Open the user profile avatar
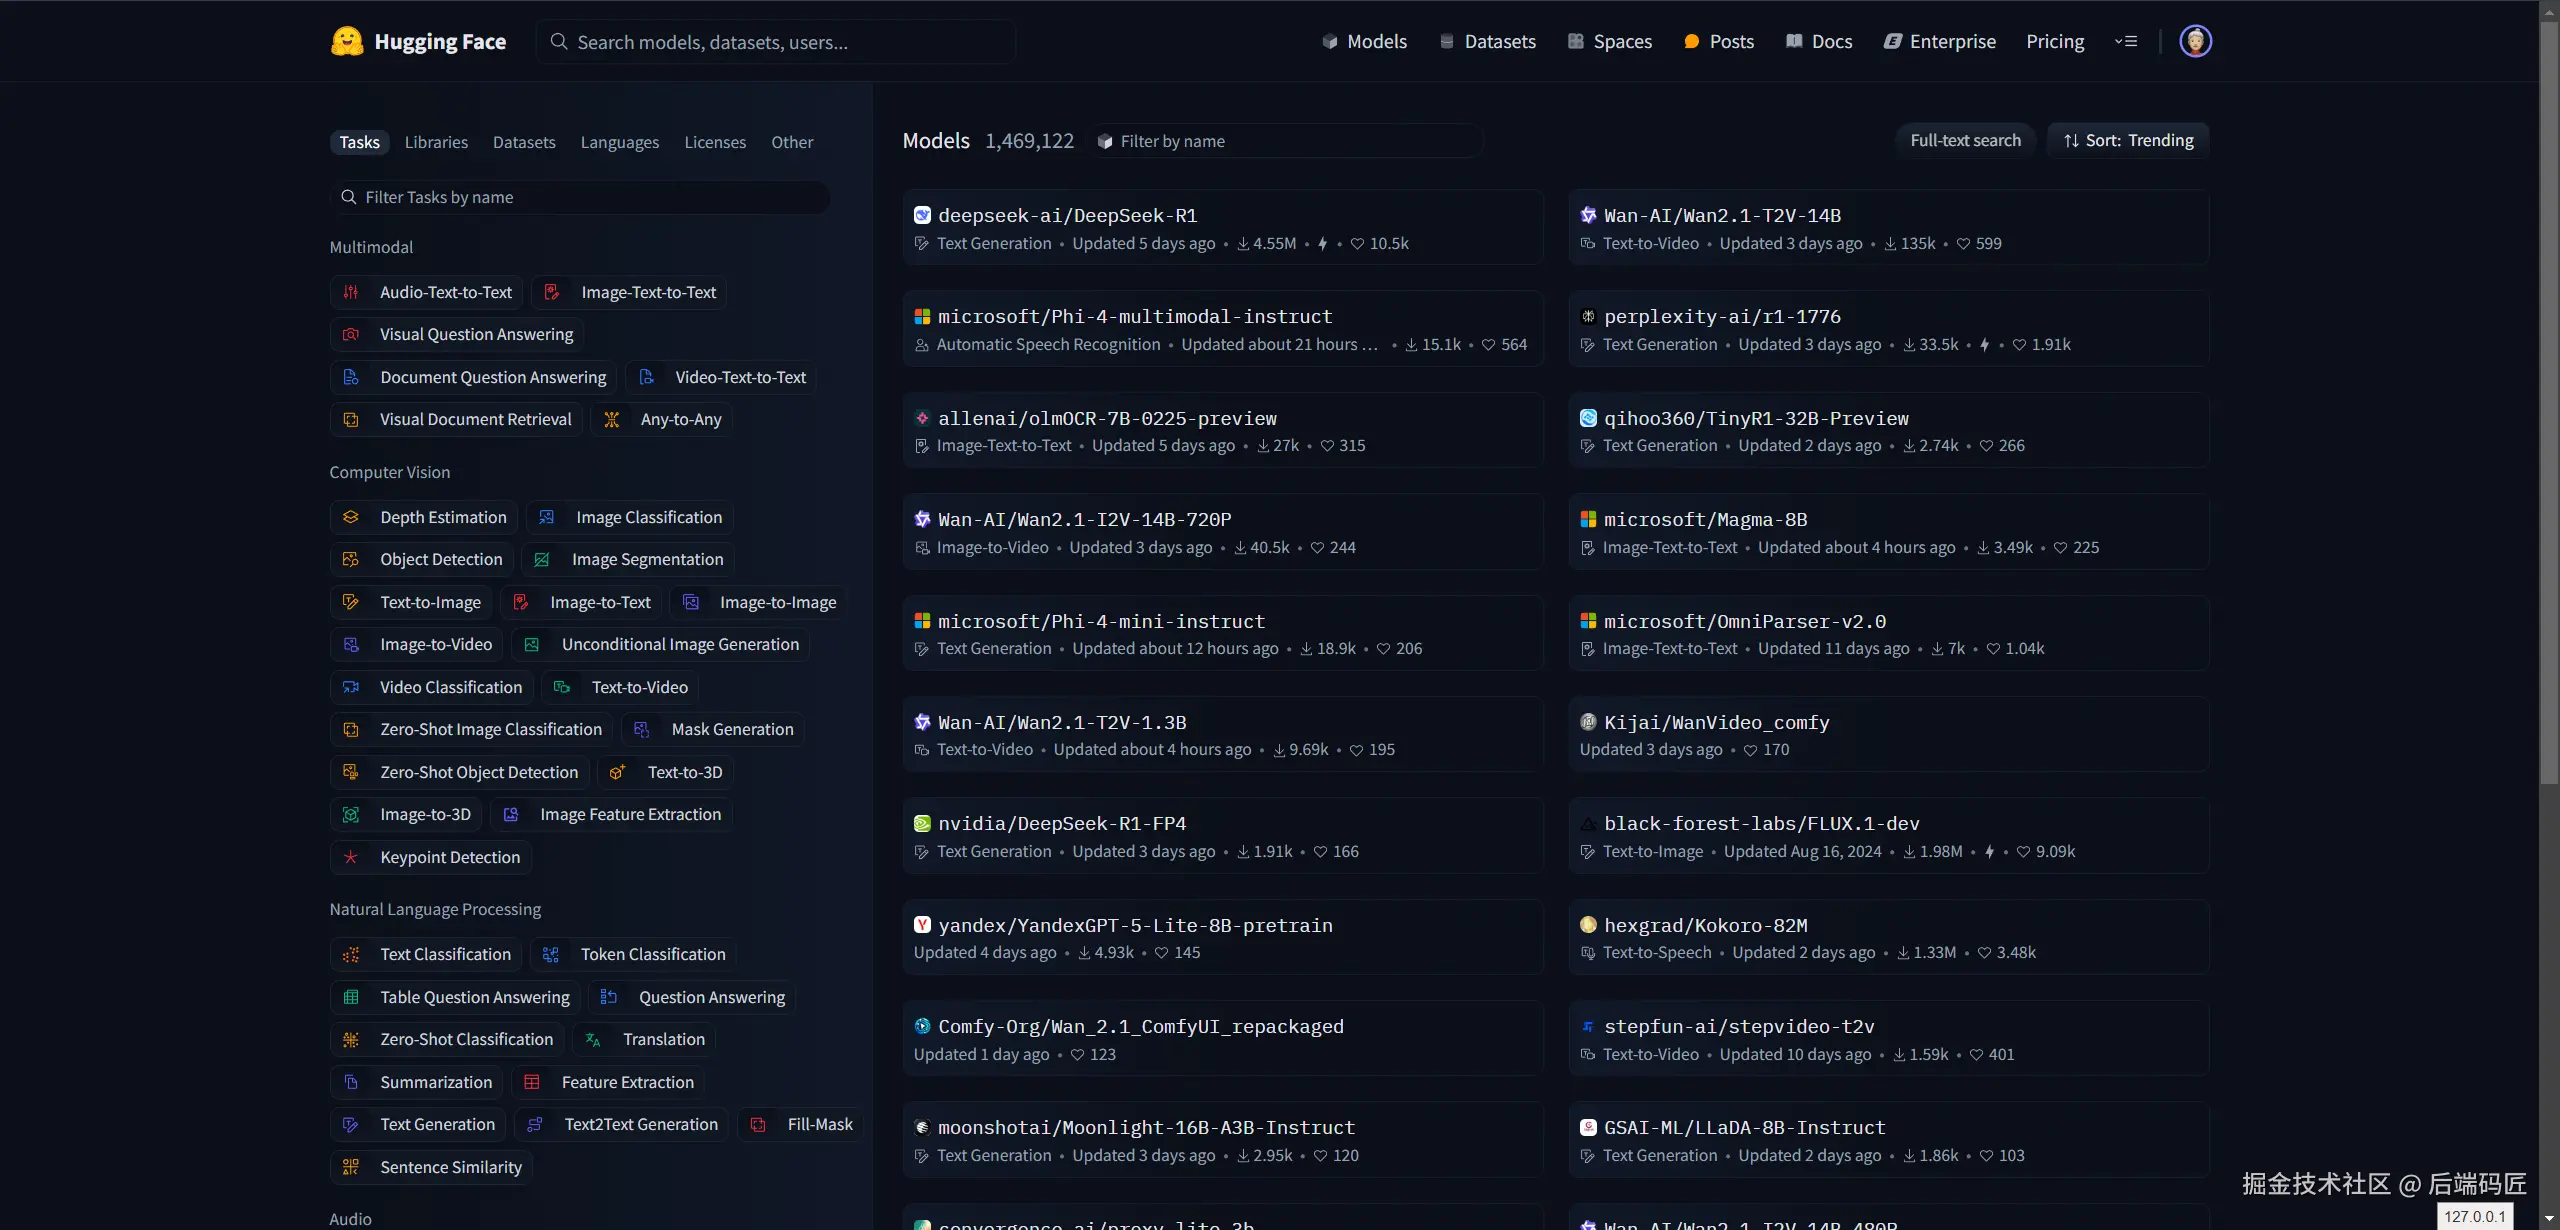Viewport: 2560px width, 1230px height. click(x=2195, y=41)
